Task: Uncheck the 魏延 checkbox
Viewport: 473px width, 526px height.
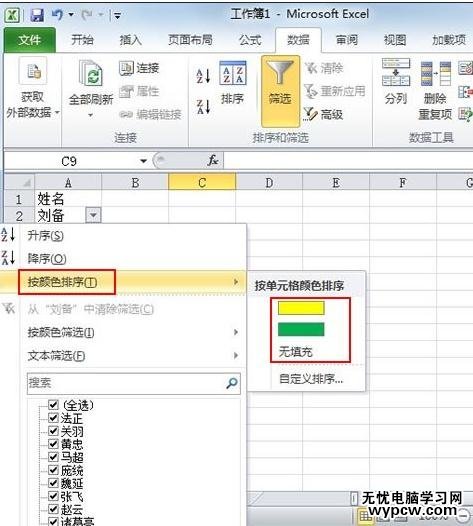Action: click(53, 483)
